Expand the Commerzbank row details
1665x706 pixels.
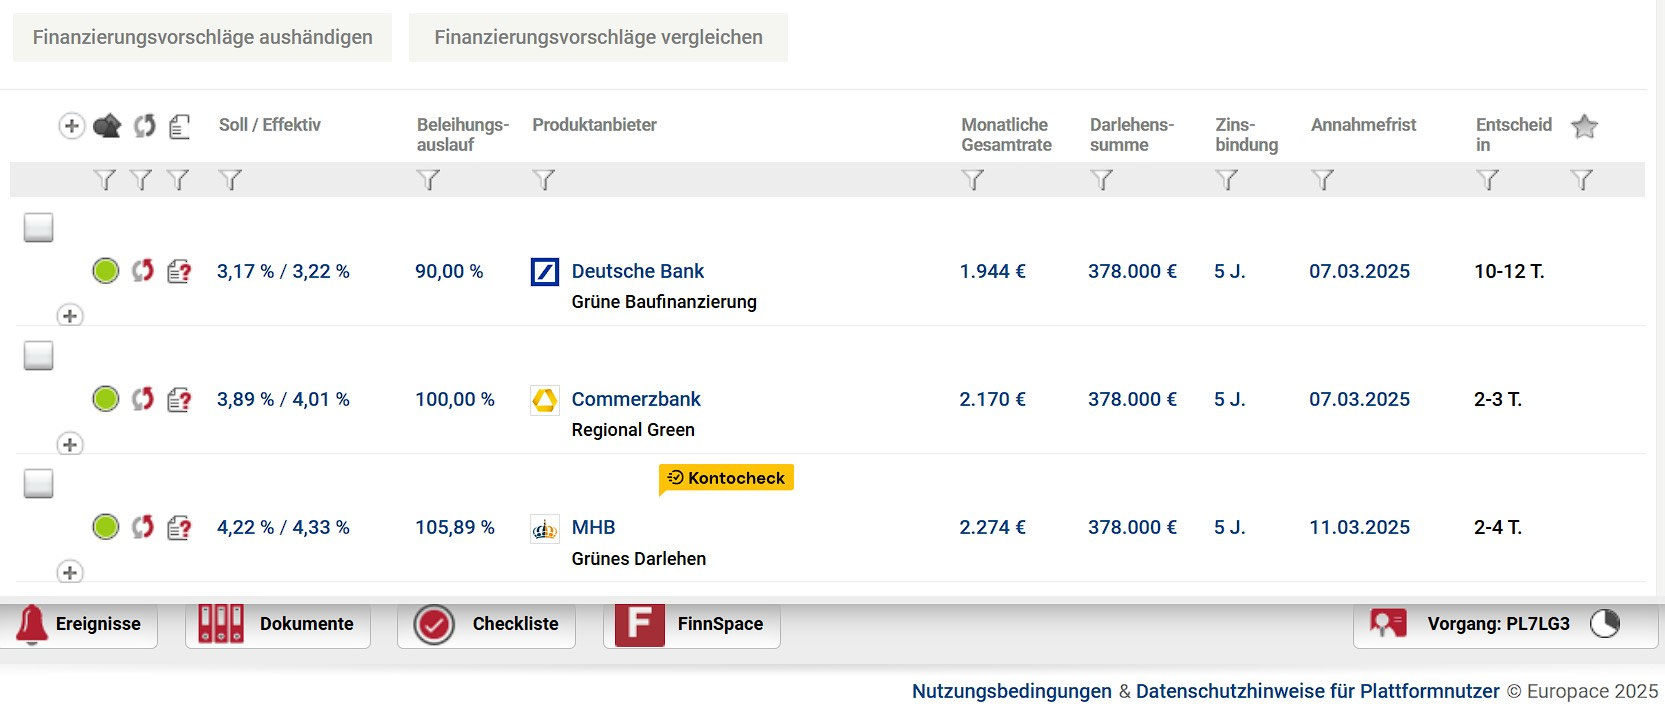point(69,443)
